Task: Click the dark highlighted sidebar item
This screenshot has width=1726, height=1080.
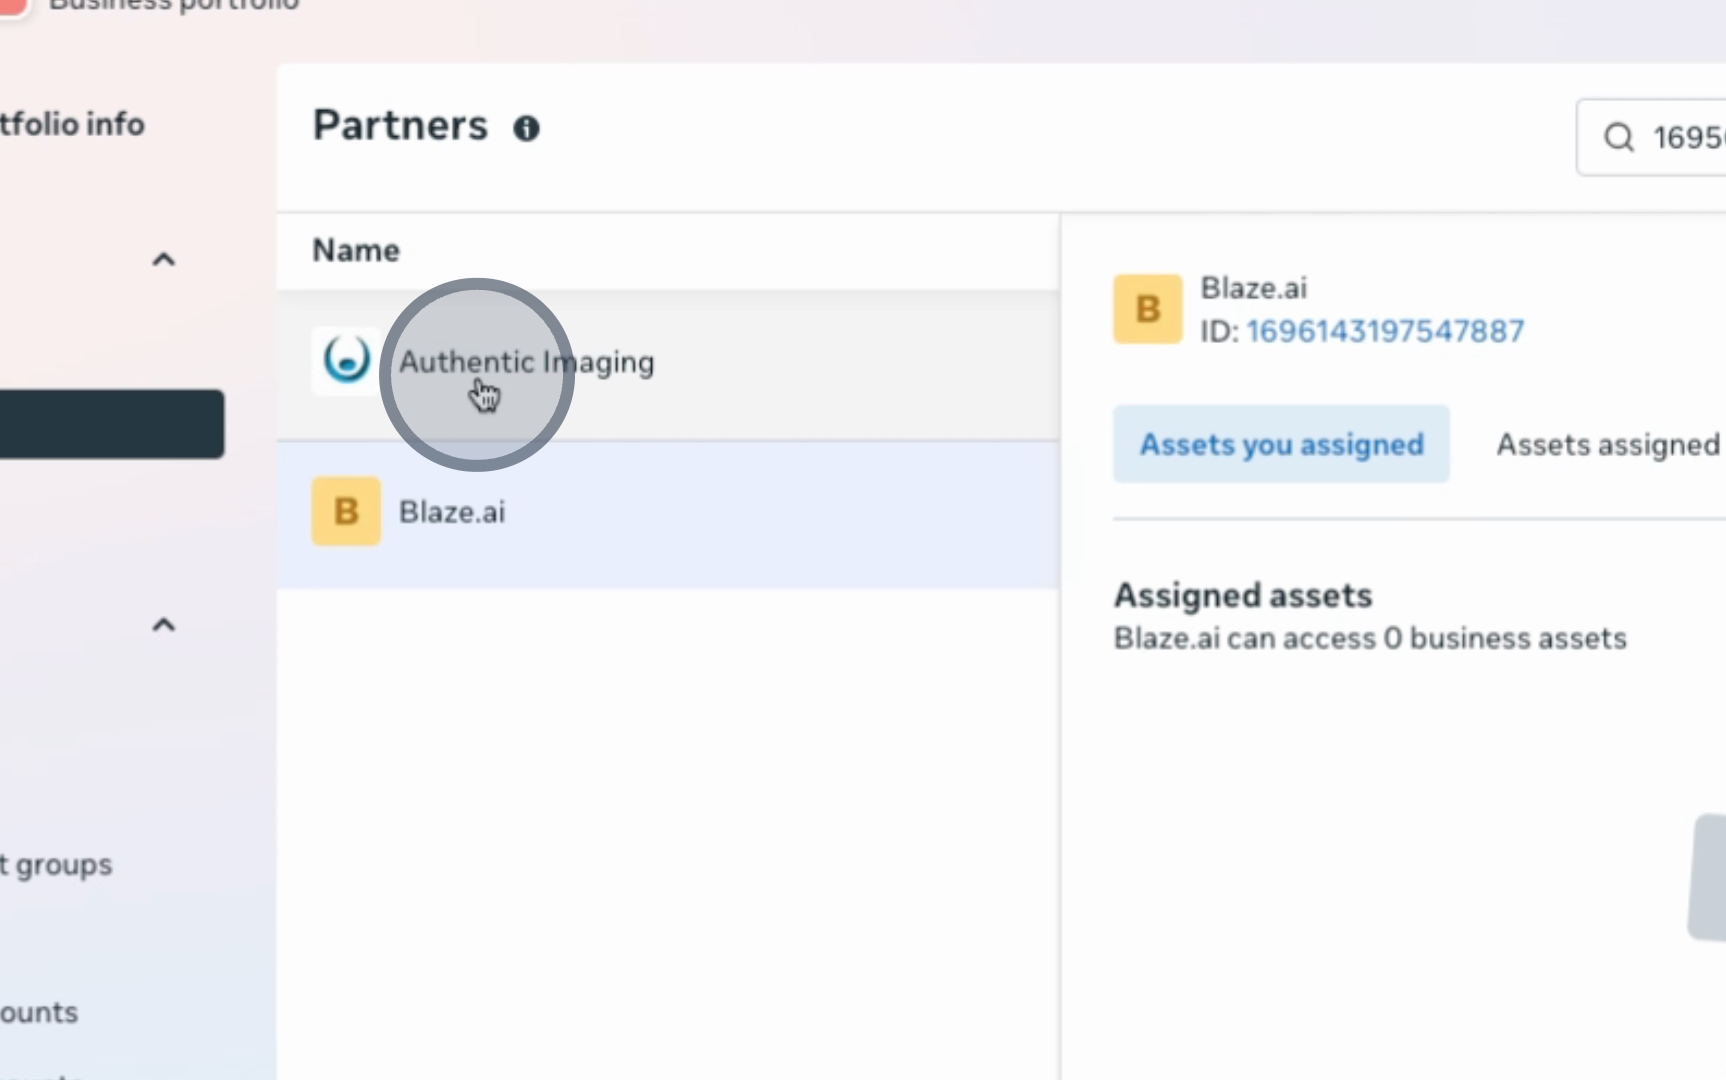Action: click(111, 424)
